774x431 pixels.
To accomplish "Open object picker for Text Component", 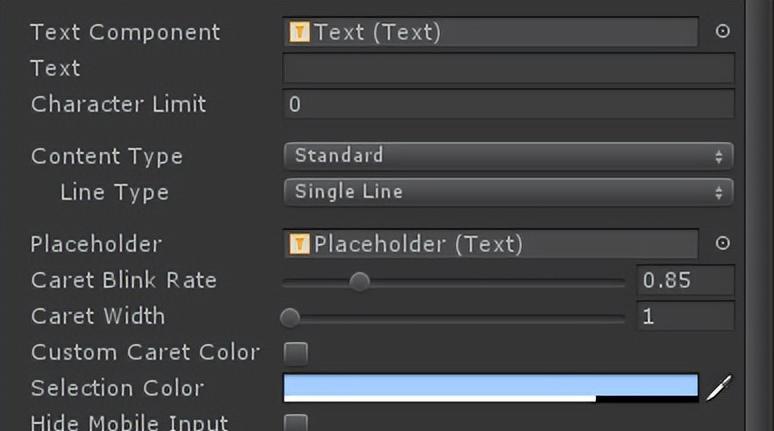I will (722, 31).
